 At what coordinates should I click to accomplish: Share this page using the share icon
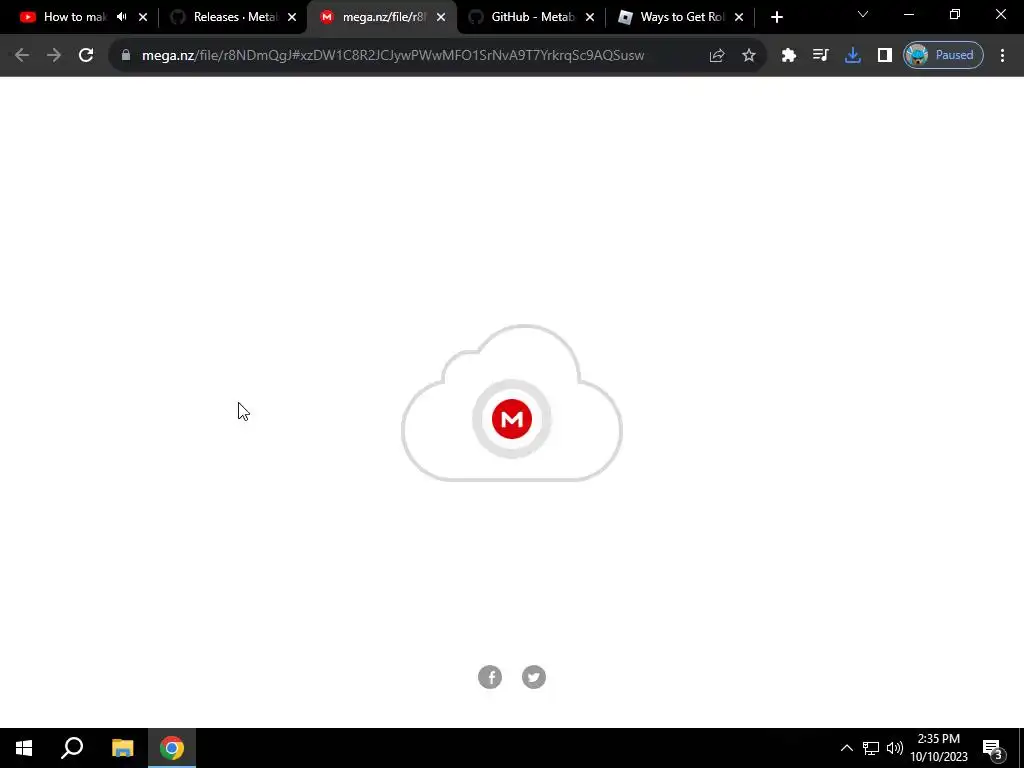click(717, 56)
